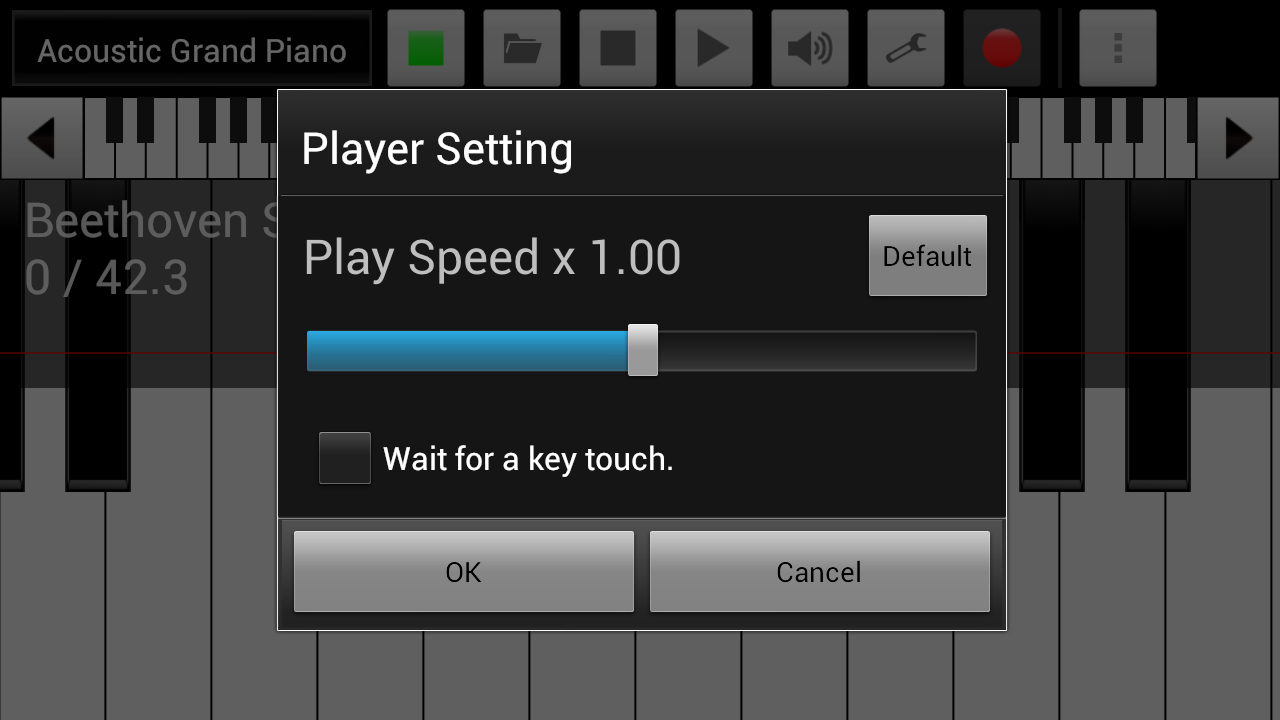Shift keyboard right with right arrow
Viewport: 1280px width, 720px height.
pos(1238,138)
